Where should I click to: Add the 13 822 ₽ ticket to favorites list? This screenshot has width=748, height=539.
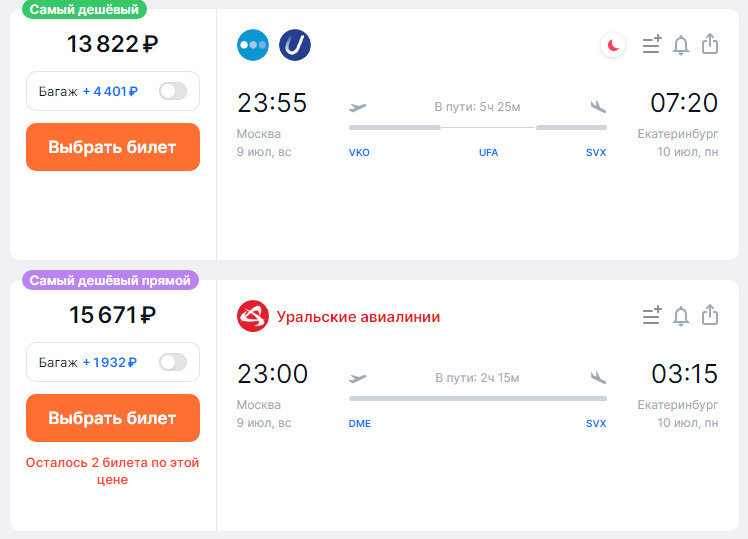(x=652, y=45)
